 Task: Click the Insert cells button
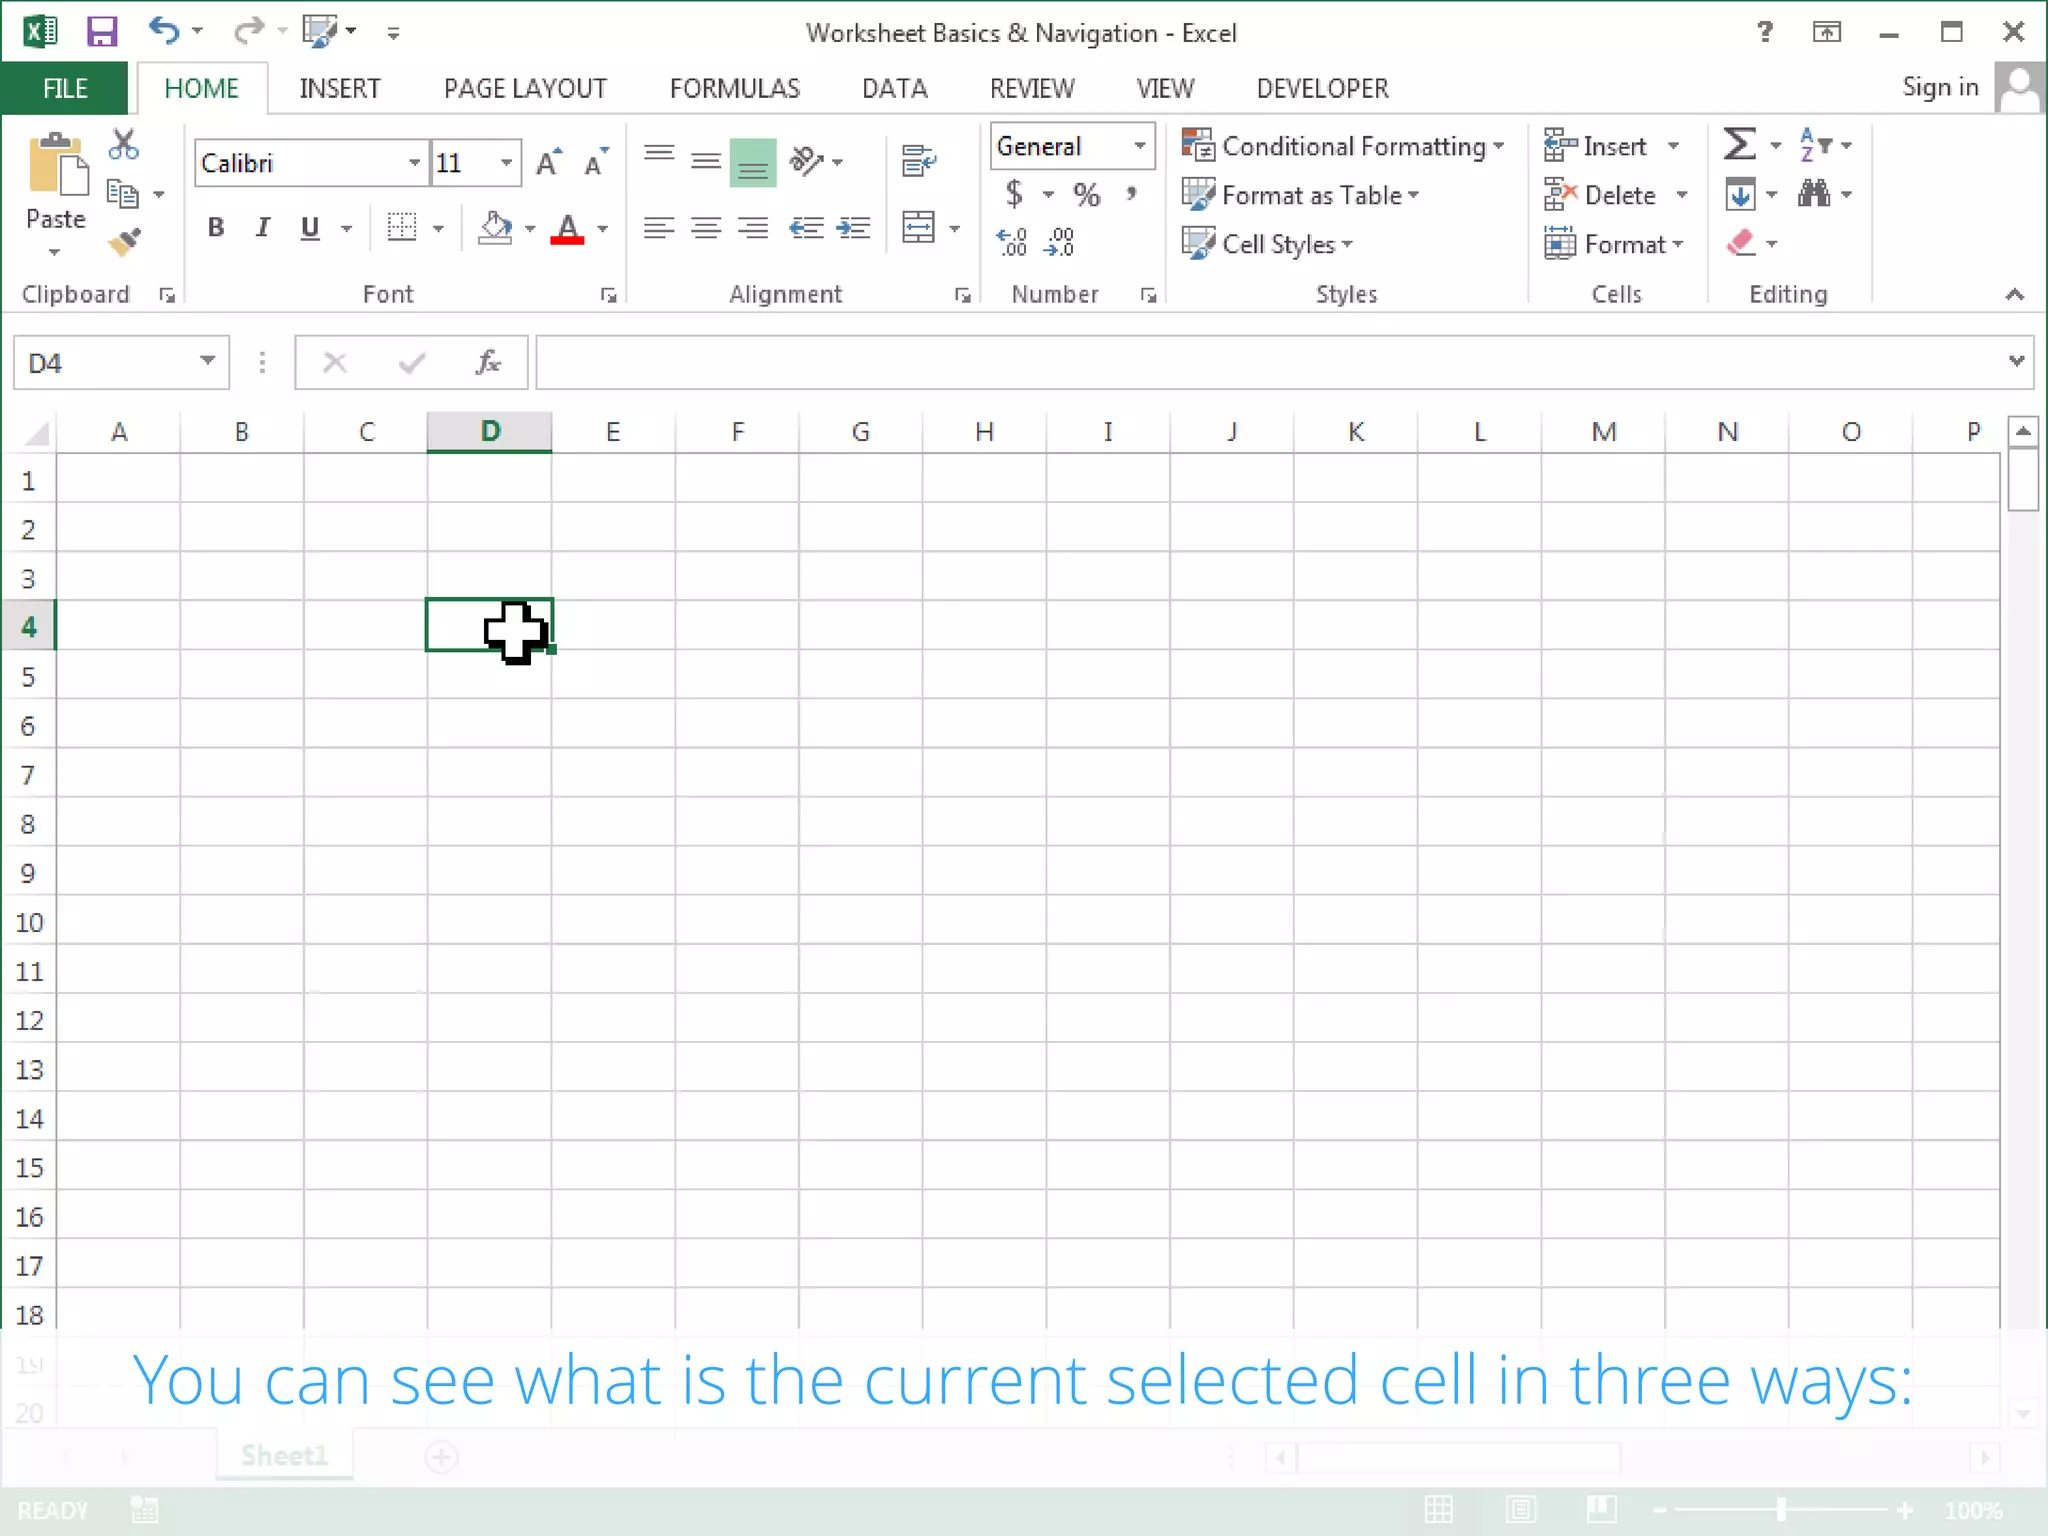(1597, 146)
